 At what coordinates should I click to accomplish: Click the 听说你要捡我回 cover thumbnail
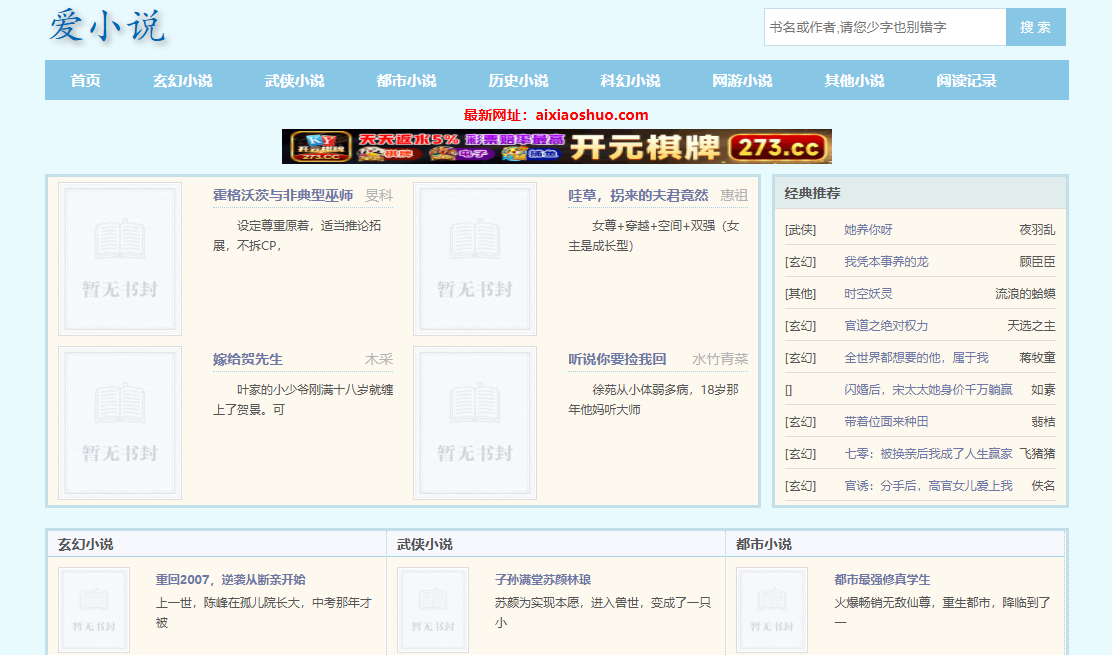pyautogui.click(x=475, y=422)
